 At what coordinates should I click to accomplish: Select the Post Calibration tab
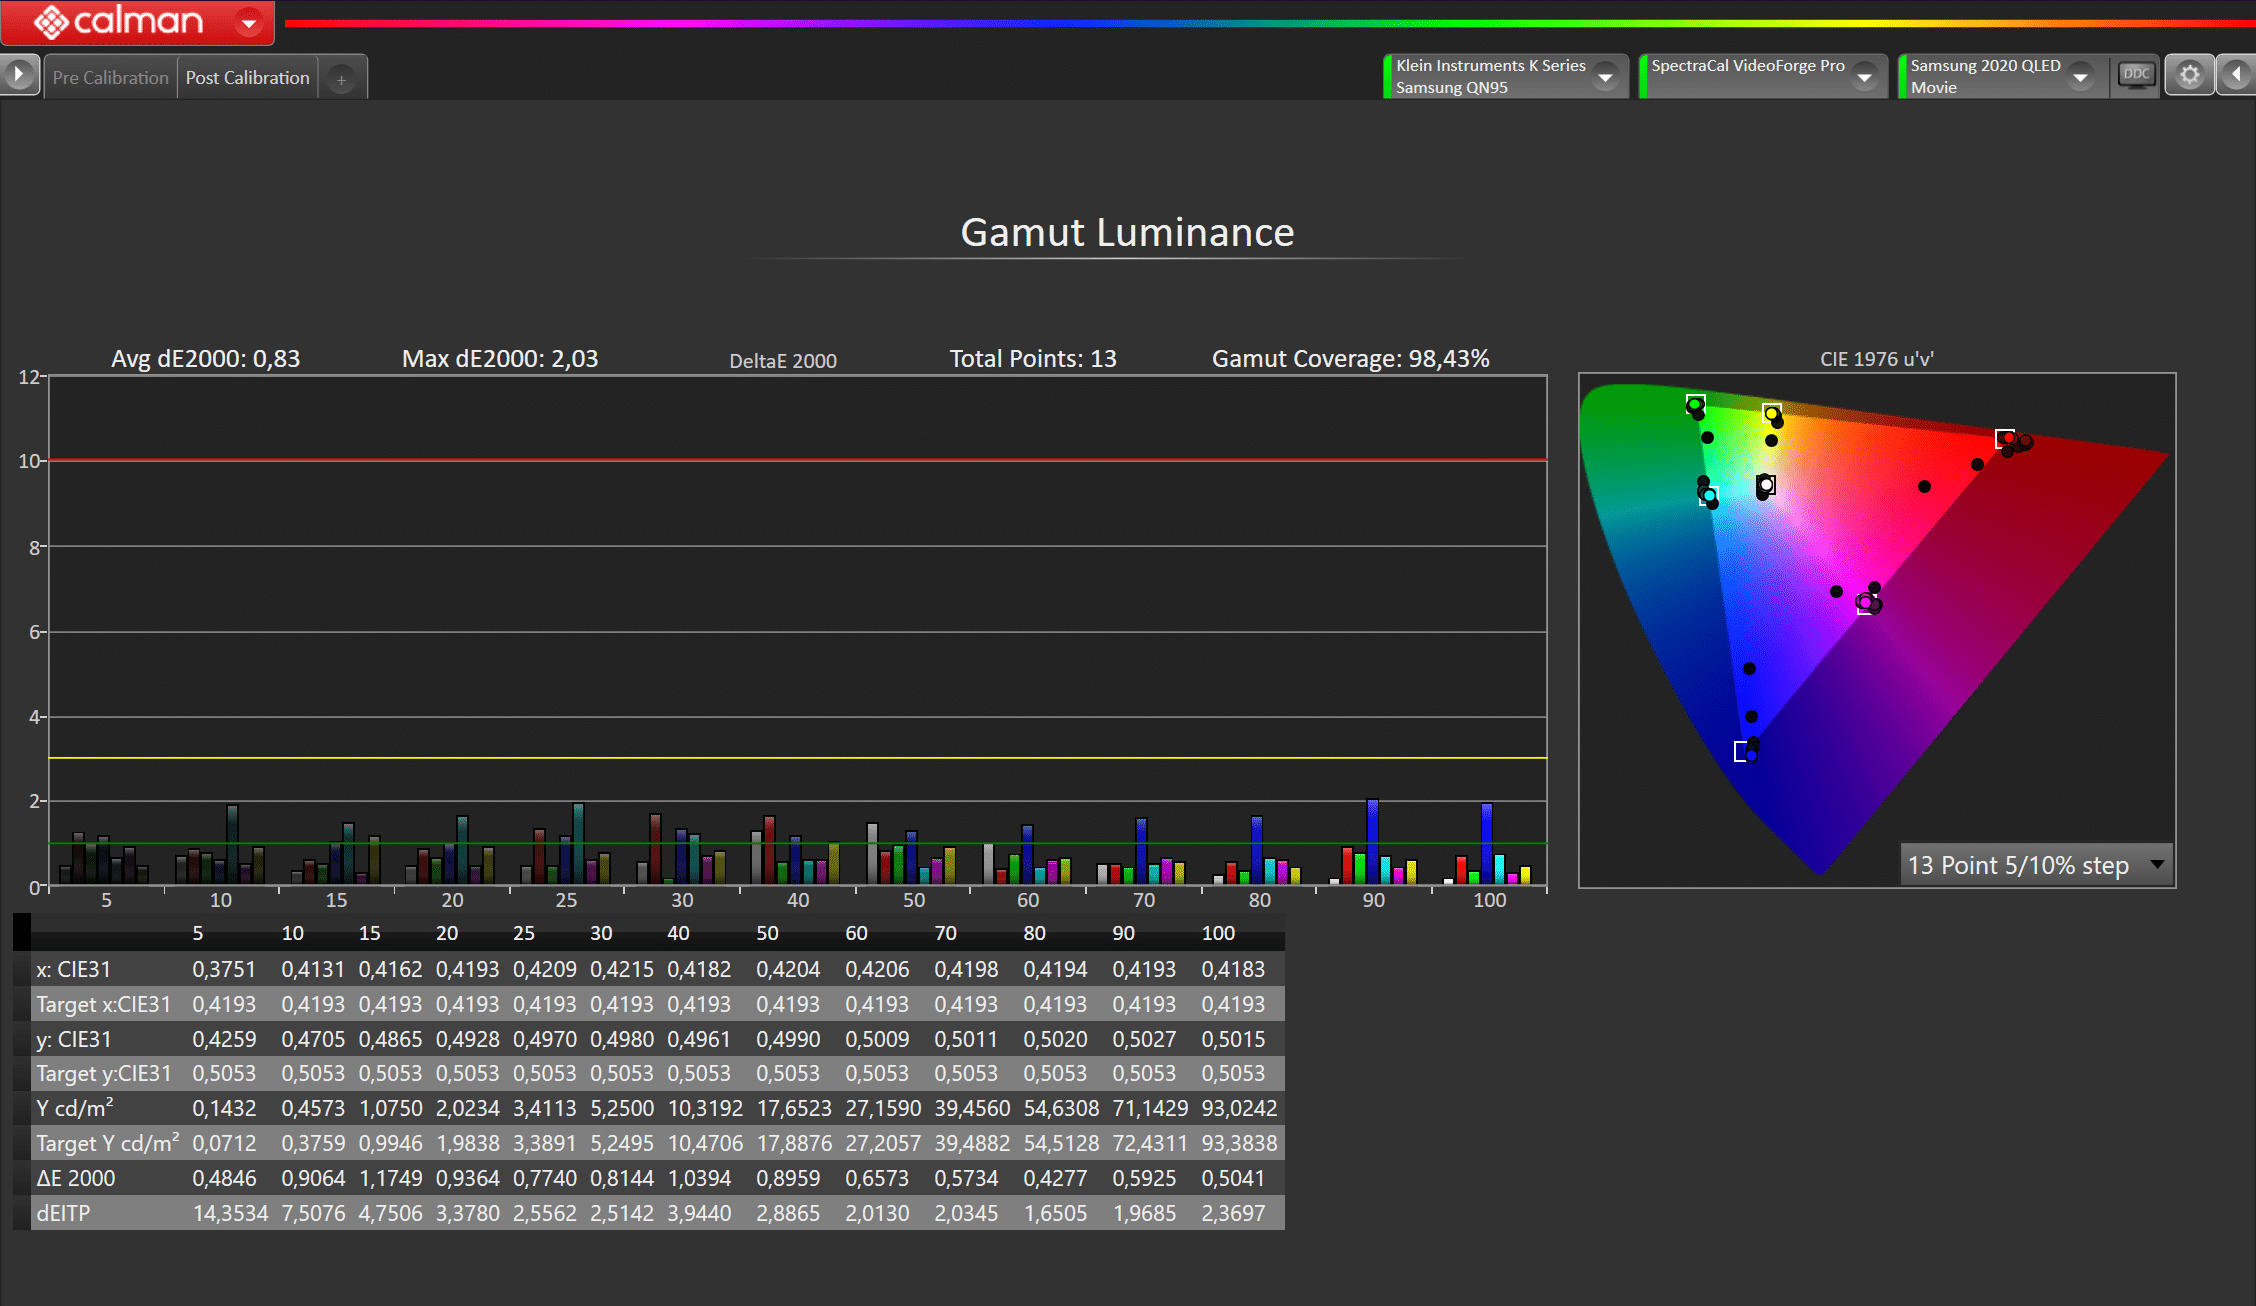247,77
